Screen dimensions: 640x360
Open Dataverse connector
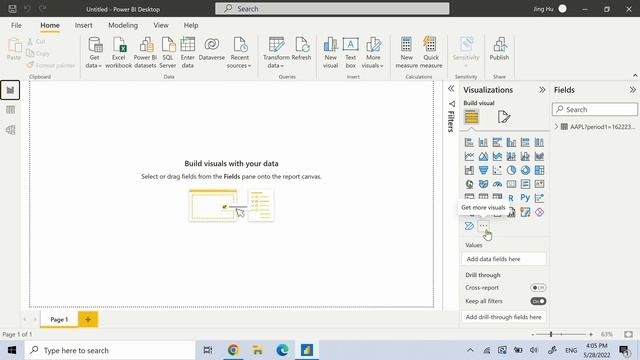point(211,49)
